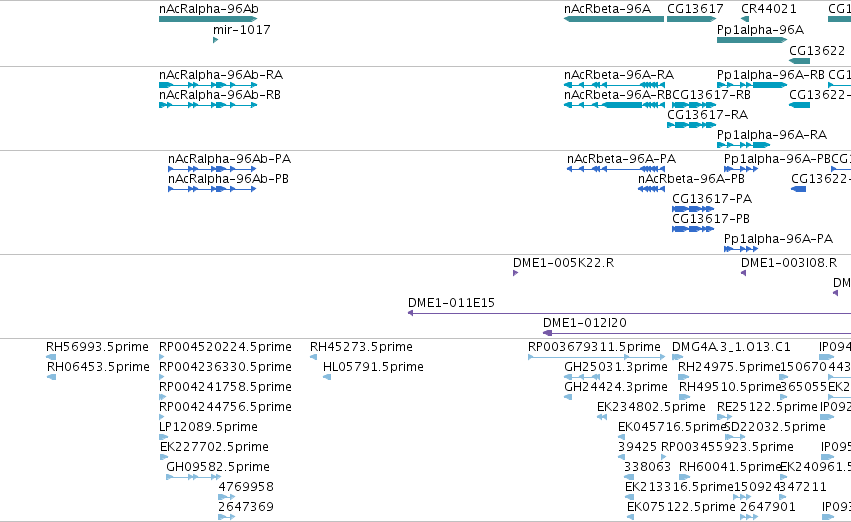Click the mir-1017 gene arrow

pos(215,40)
